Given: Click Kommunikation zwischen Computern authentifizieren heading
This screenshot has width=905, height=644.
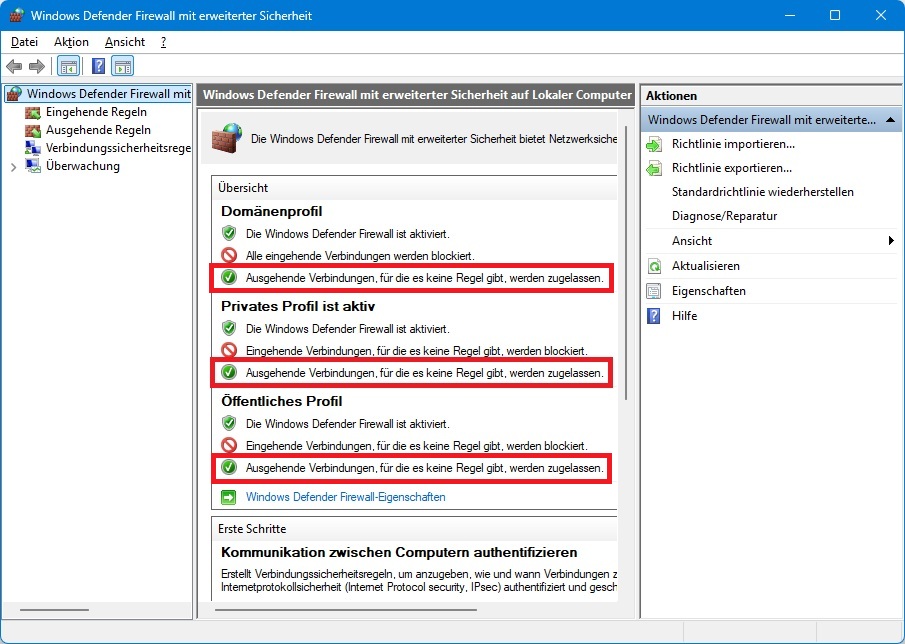Looking at the screenshot, I should tap(399, 552).
